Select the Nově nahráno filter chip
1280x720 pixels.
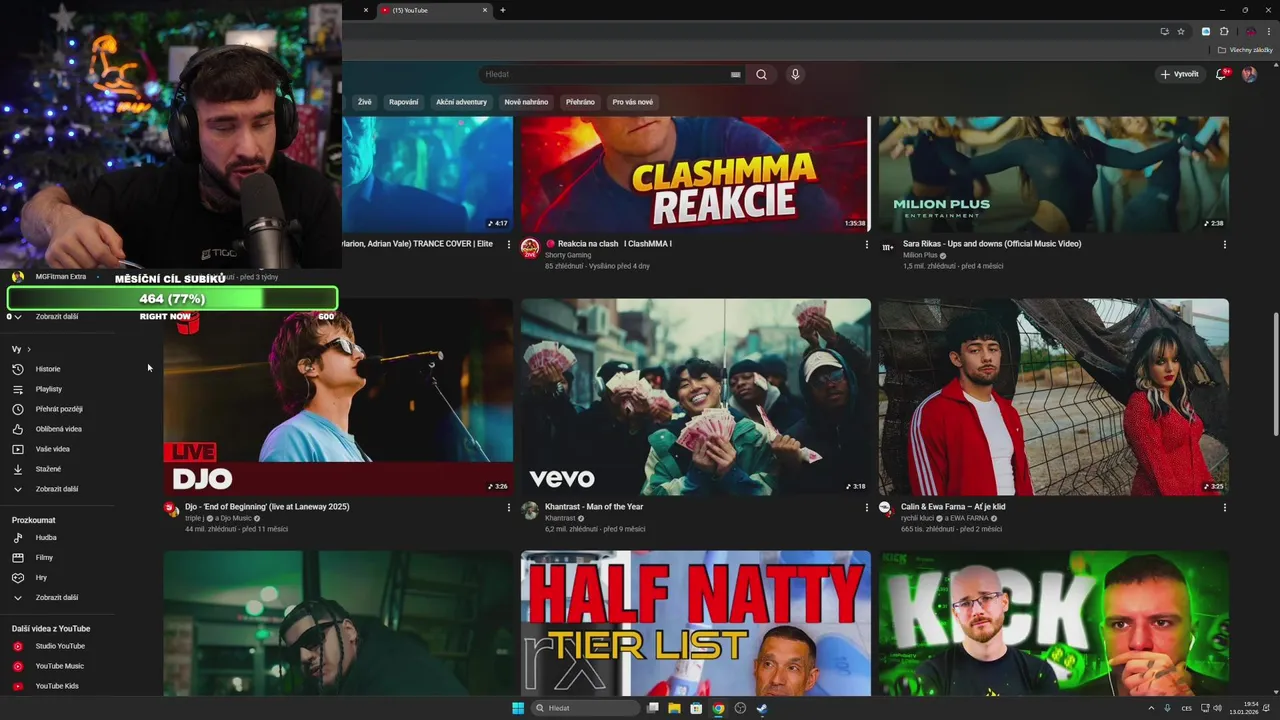tap(526, 102)
